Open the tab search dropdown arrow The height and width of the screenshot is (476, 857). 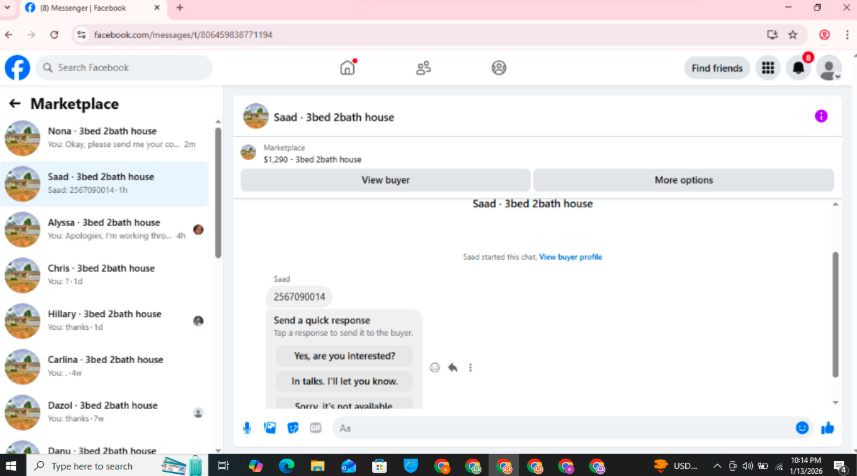[8, 8]
